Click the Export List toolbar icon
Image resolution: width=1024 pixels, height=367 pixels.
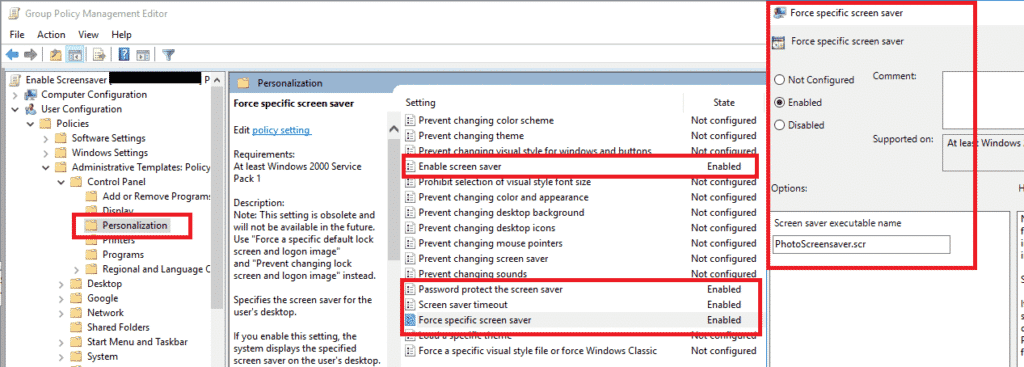[99, 55]
